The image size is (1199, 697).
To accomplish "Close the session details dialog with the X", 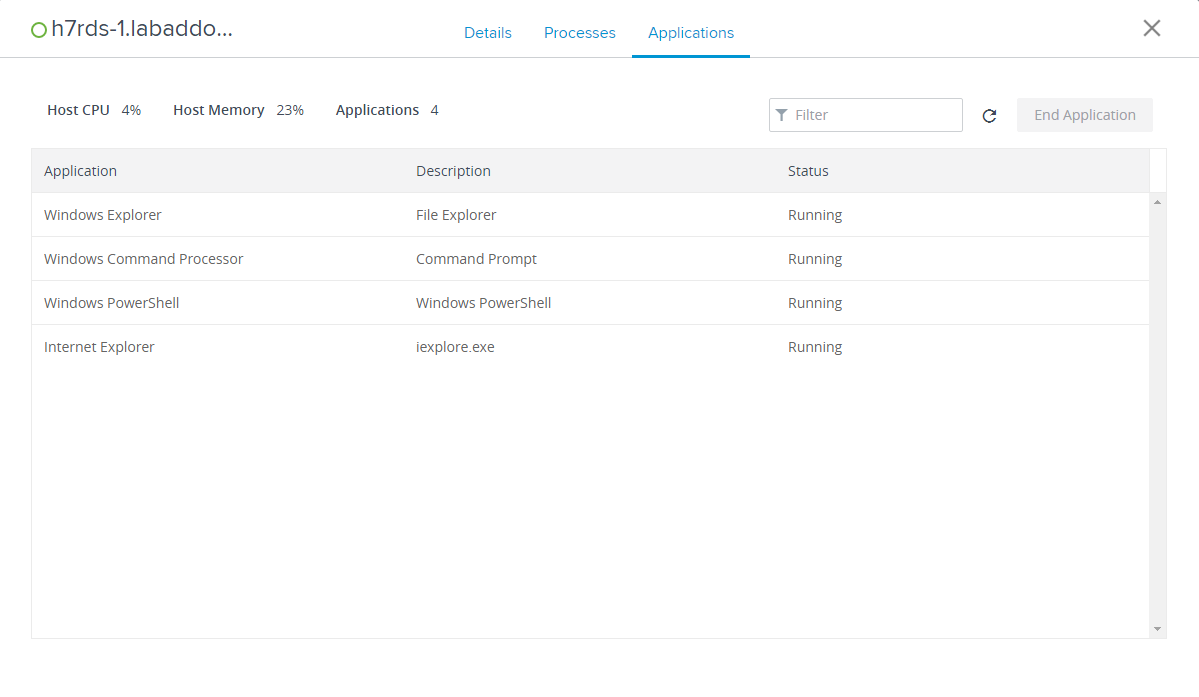I will 1152,28.
